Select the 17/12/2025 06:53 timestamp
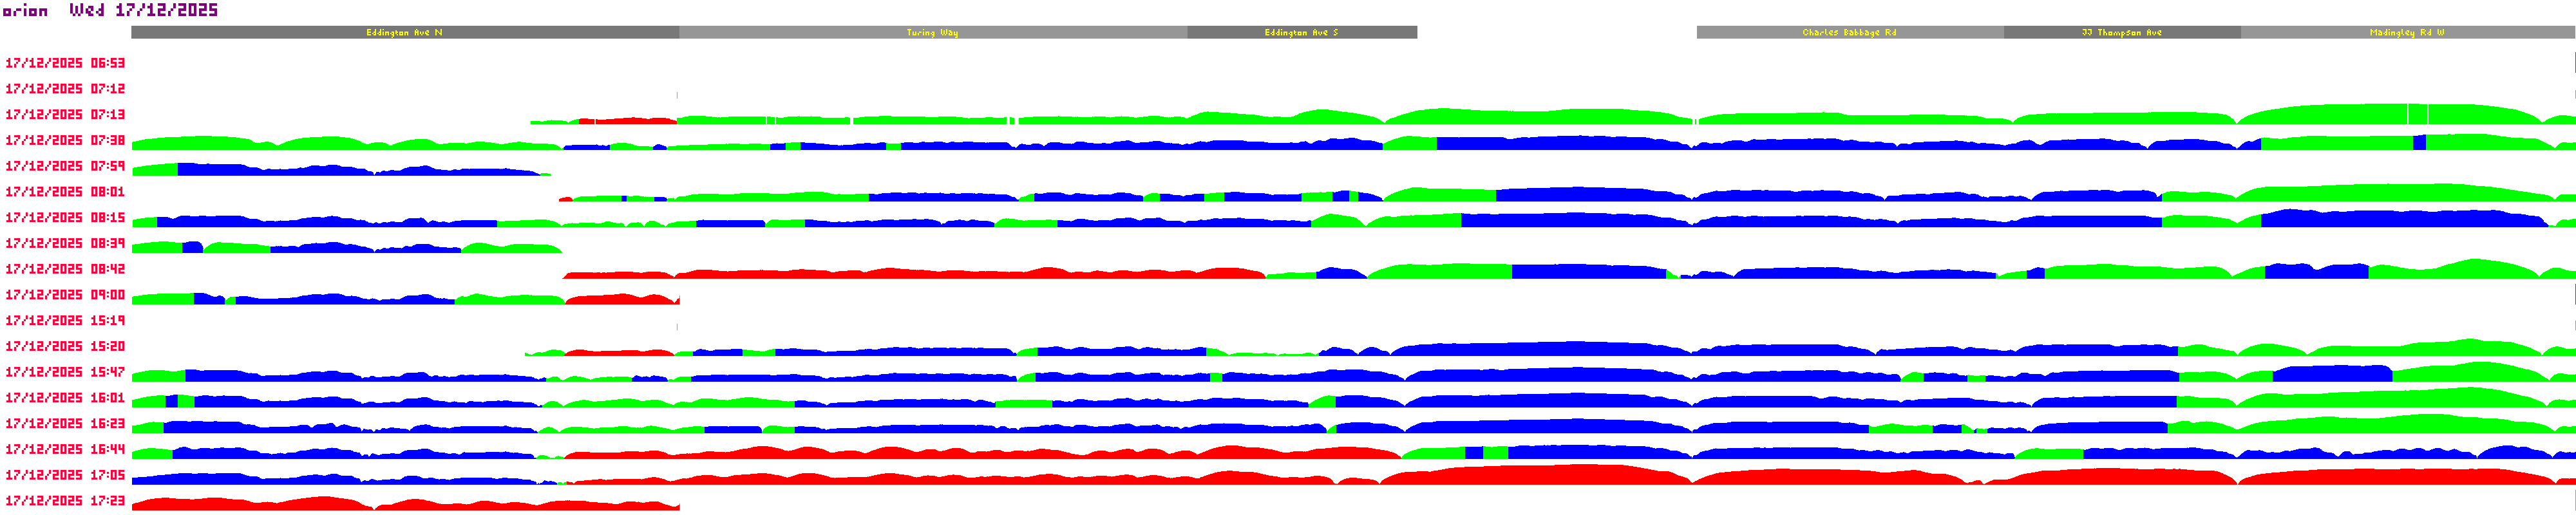The width and height of the screenshot is (2576, 515). coord(65,63)
